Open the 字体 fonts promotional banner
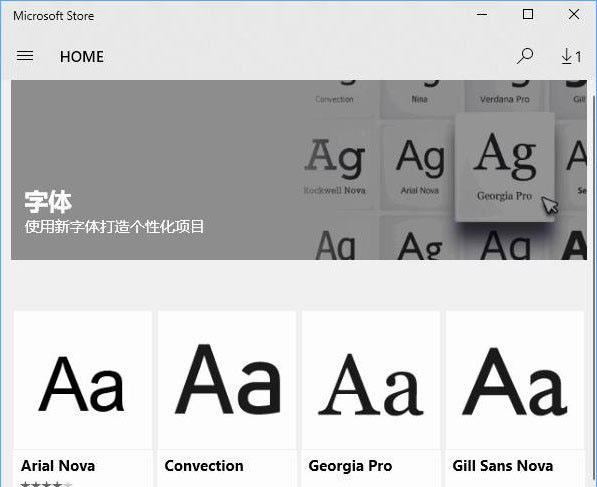This screenshot has width=597, height=487. [299, 170]
